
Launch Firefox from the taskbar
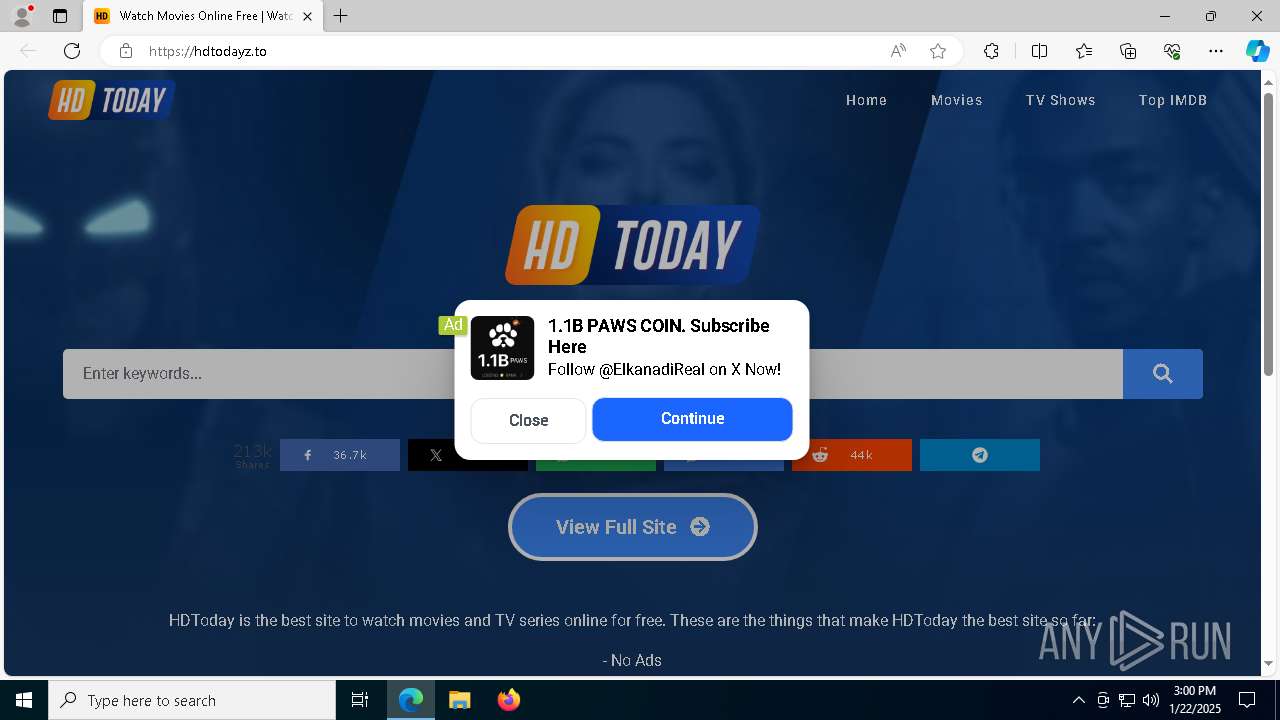508,700
